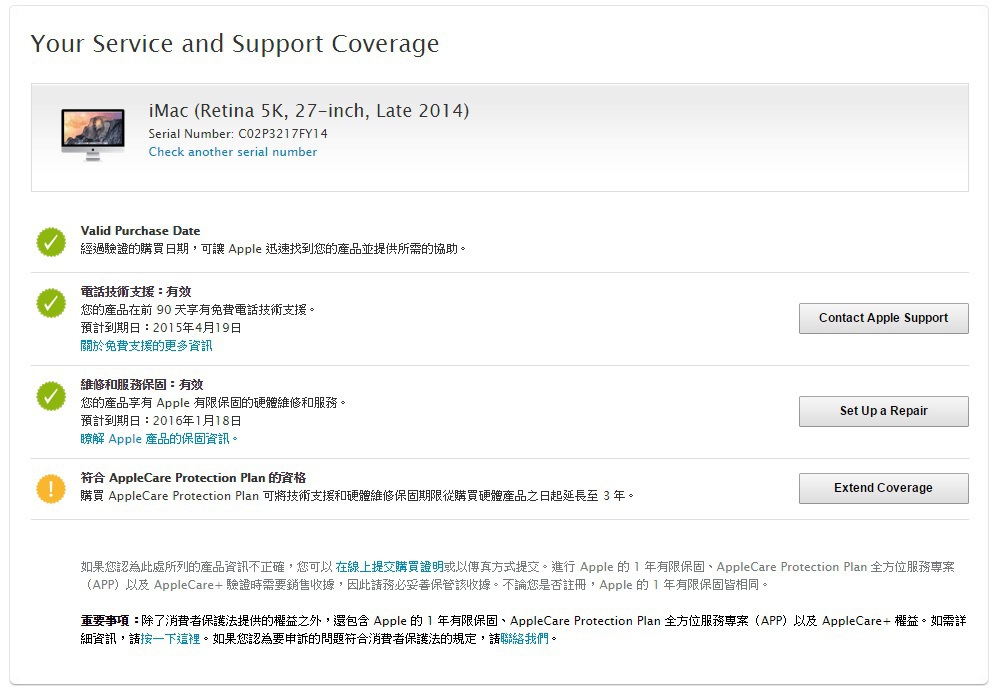Click the orange exclamation AppleCare eligibility icon
Screen dimensions: 993x689
(x=51, y=489)
